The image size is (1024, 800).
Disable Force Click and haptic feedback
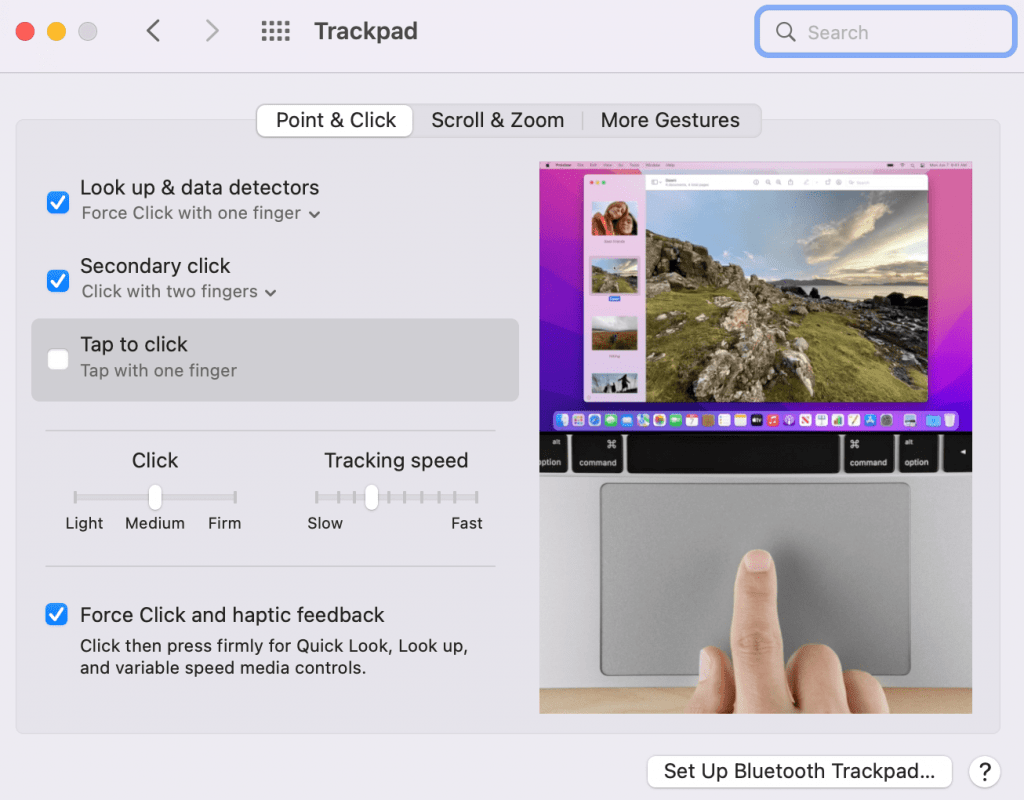(56, 614)
